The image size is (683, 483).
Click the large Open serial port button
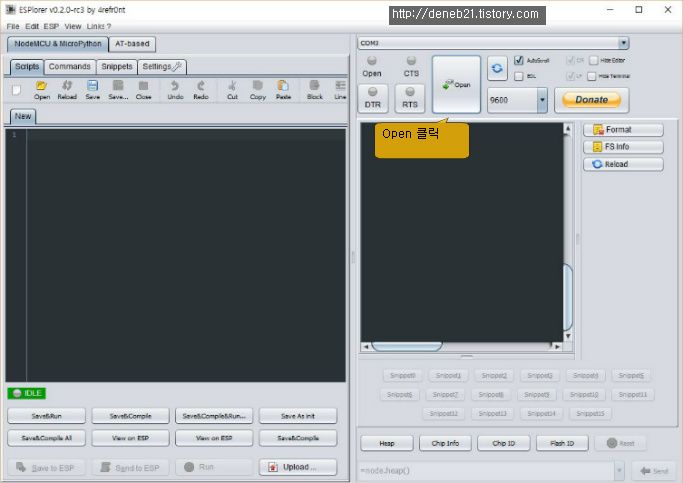(x=456, y=84)
